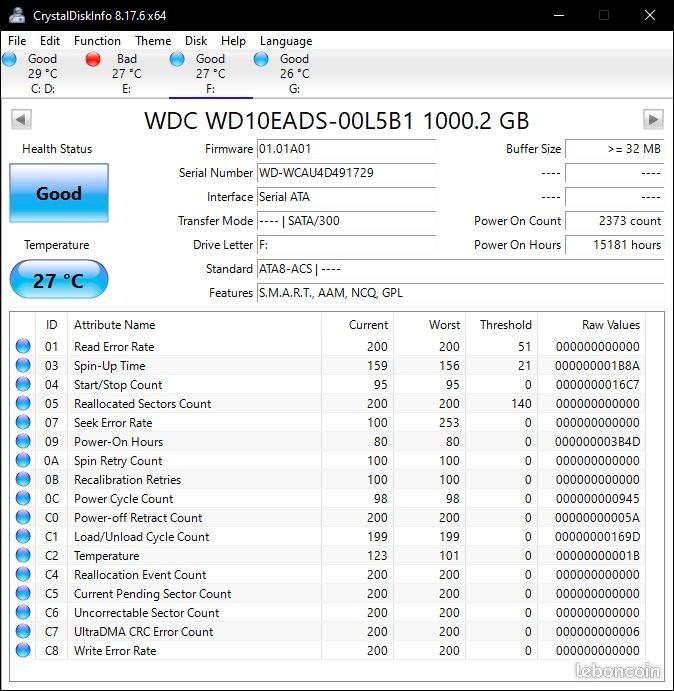Screen dimensions: 674x691
Task: Click the Buffer Size value
Action: point(614,149)
